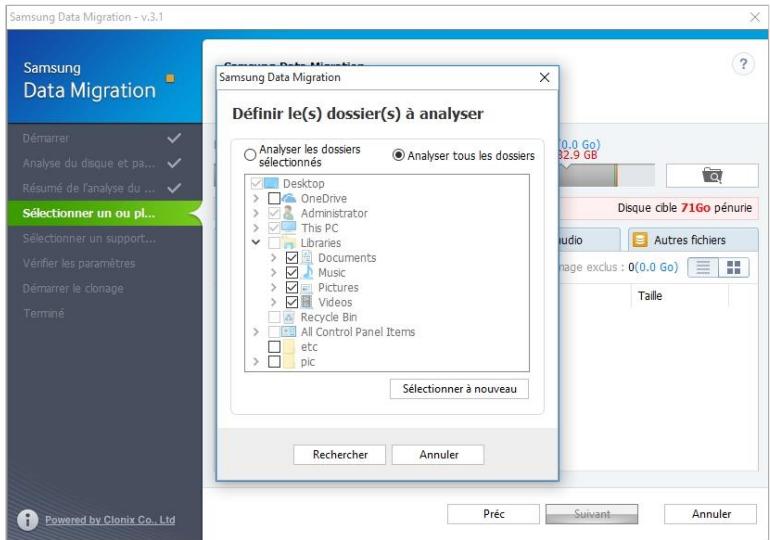Click Annuler in the dialog
Image resolution: width=770 pixels, height=540 pixels.
coord(438,455)
